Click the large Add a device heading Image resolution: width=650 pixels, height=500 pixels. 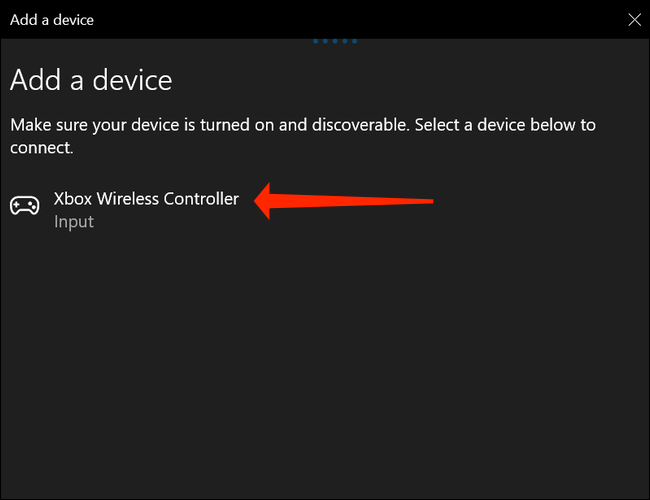tap(91, 80)
